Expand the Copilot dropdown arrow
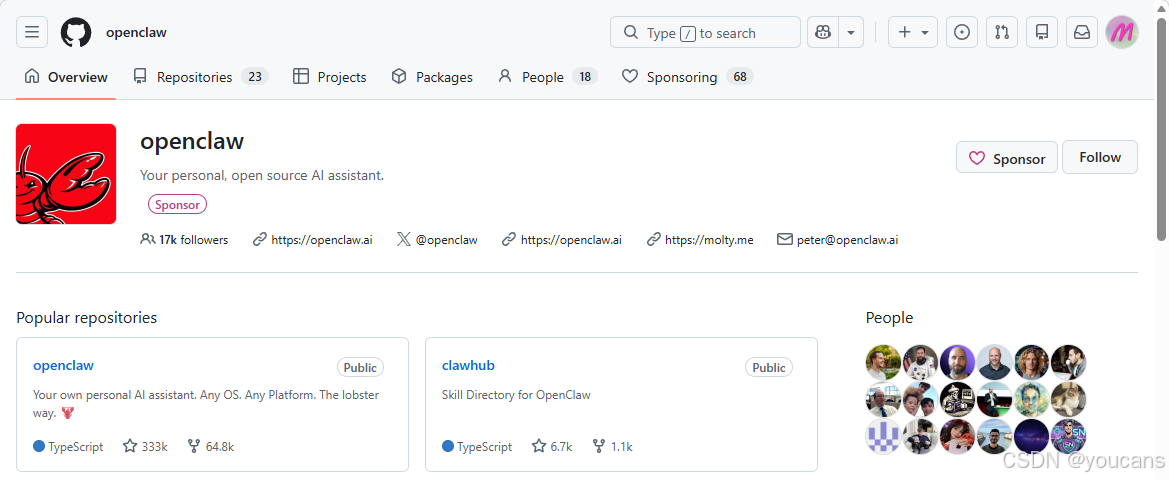 [851, 33]
